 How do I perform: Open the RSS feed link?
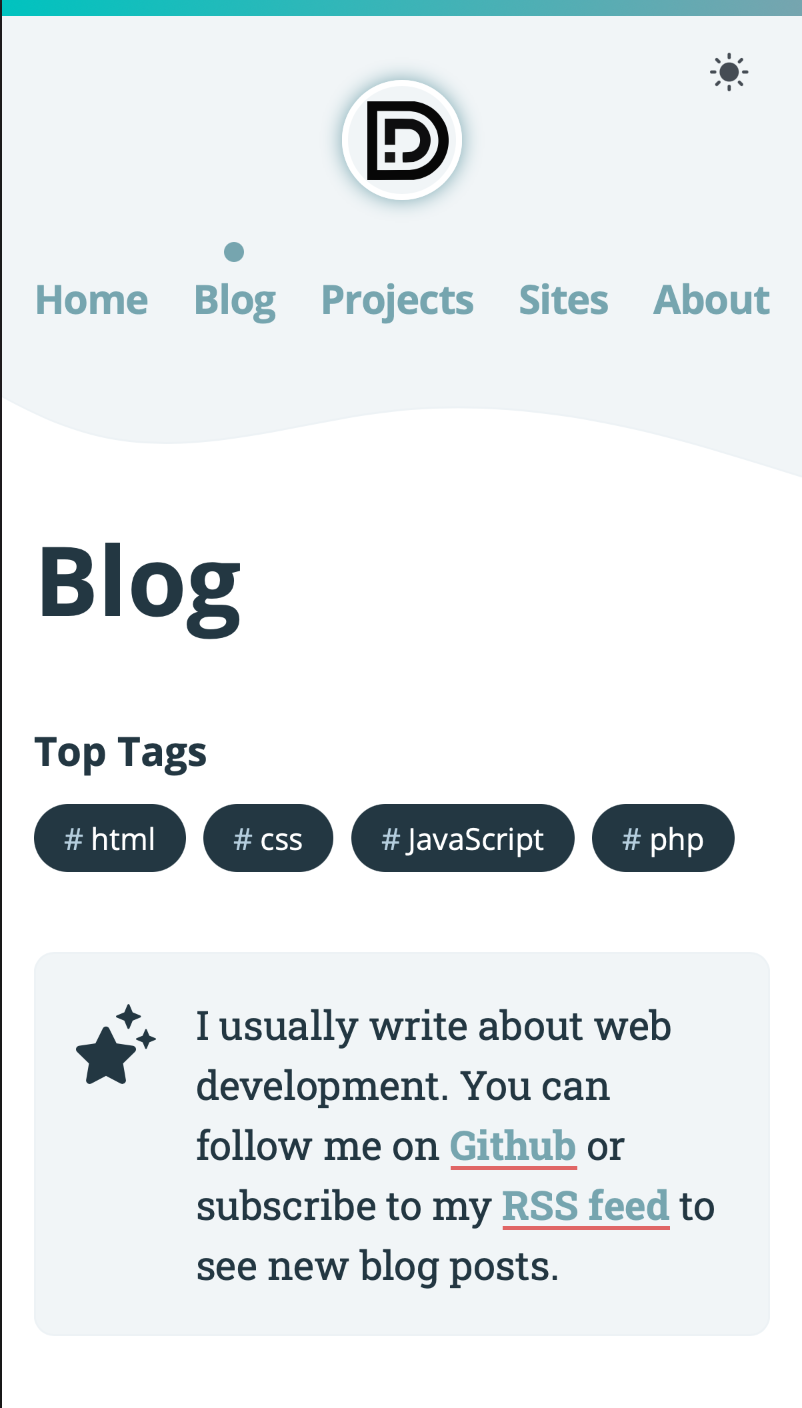pyautogui.click(x=585, y=1206)
